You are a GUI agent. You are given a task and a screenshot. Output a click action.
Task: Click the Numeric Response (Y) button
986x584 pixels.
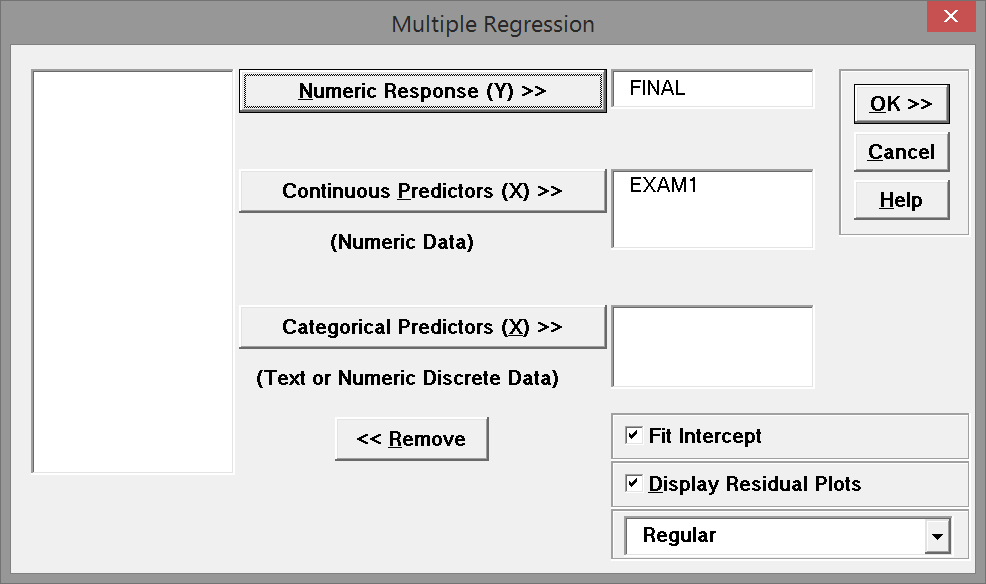421,89
